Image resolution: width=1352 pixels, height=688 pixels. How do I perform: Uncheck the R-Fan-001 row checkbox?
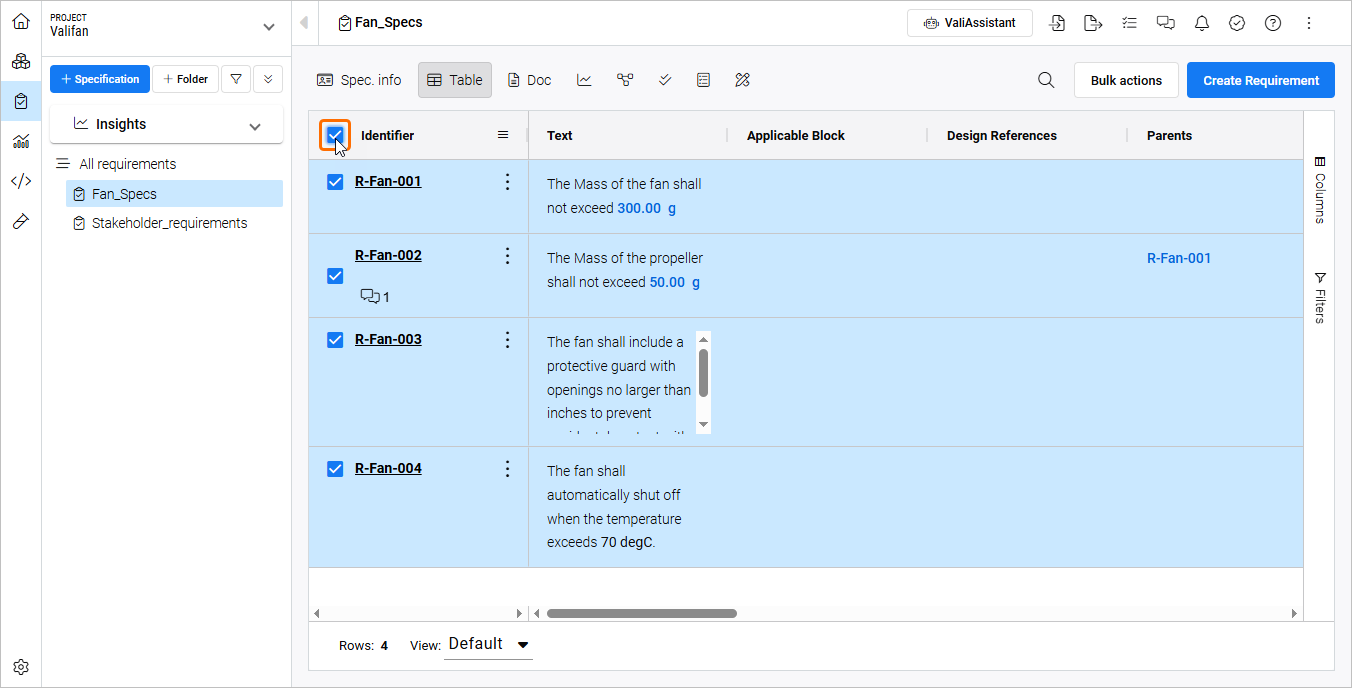336,182
